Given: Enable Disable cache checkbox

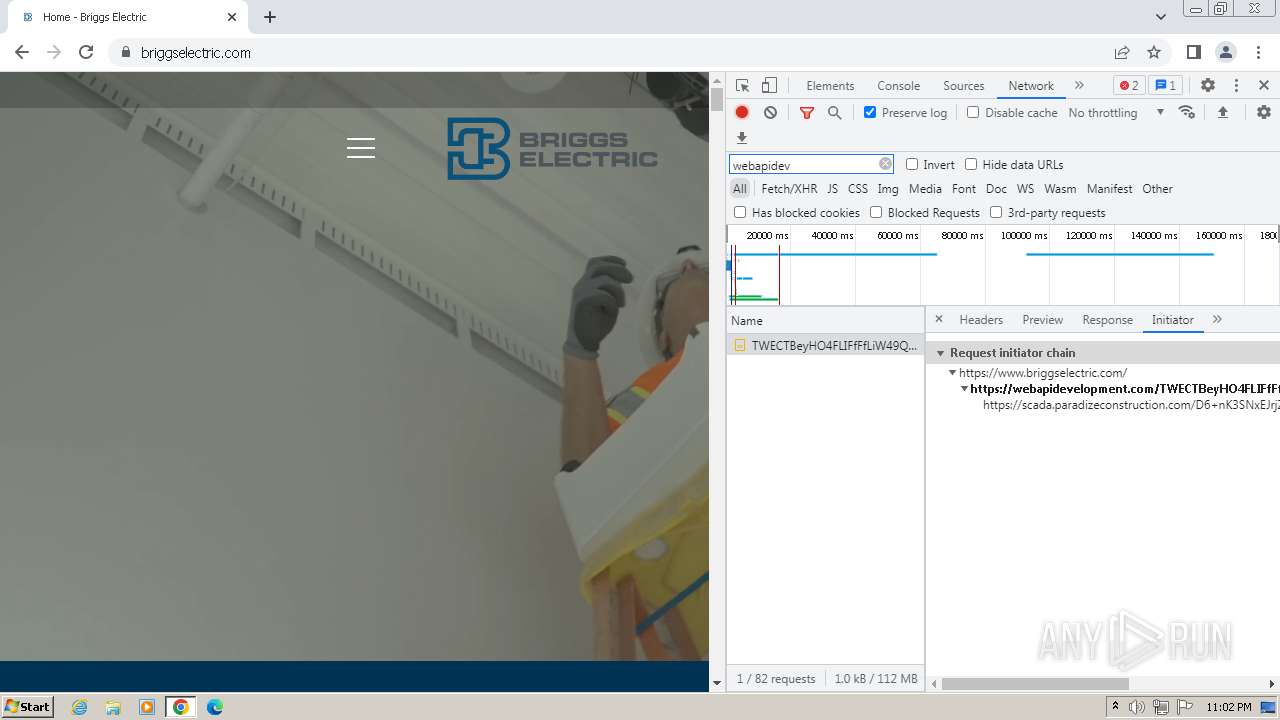Looking at the screenshot, I should pos(973,112).
